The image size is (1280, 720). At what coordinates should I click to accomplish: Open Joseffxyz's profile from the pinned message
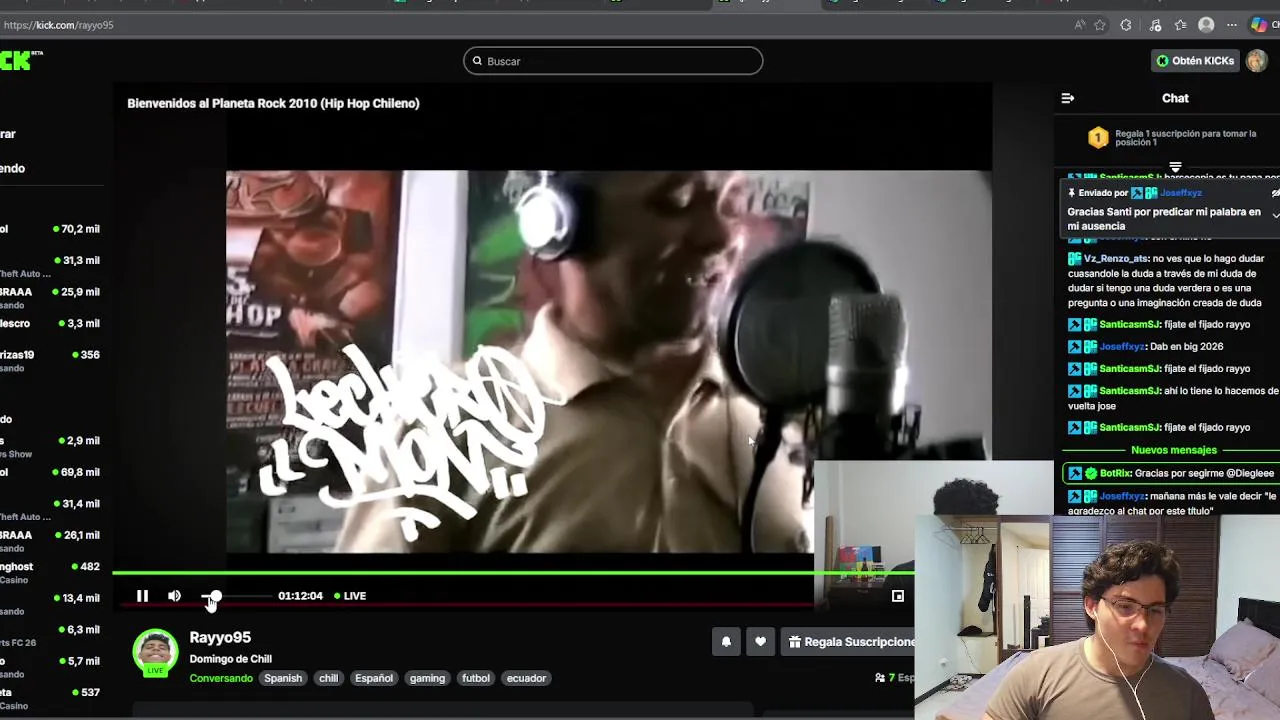pos(1181,193)
